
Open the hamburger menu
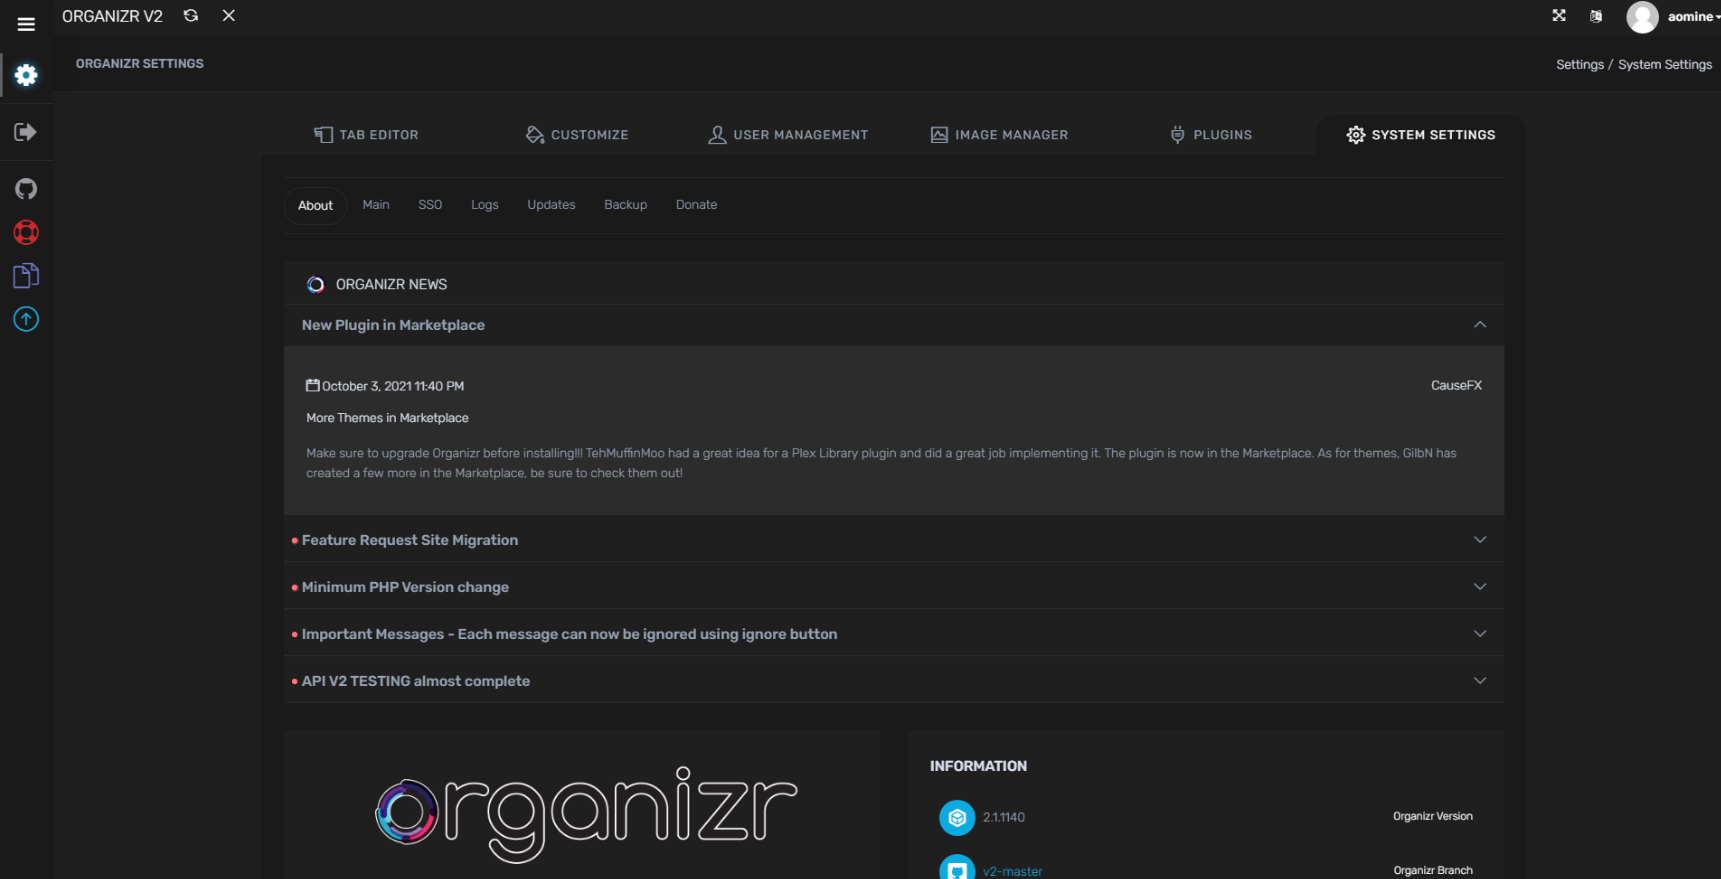coord(26,24)
